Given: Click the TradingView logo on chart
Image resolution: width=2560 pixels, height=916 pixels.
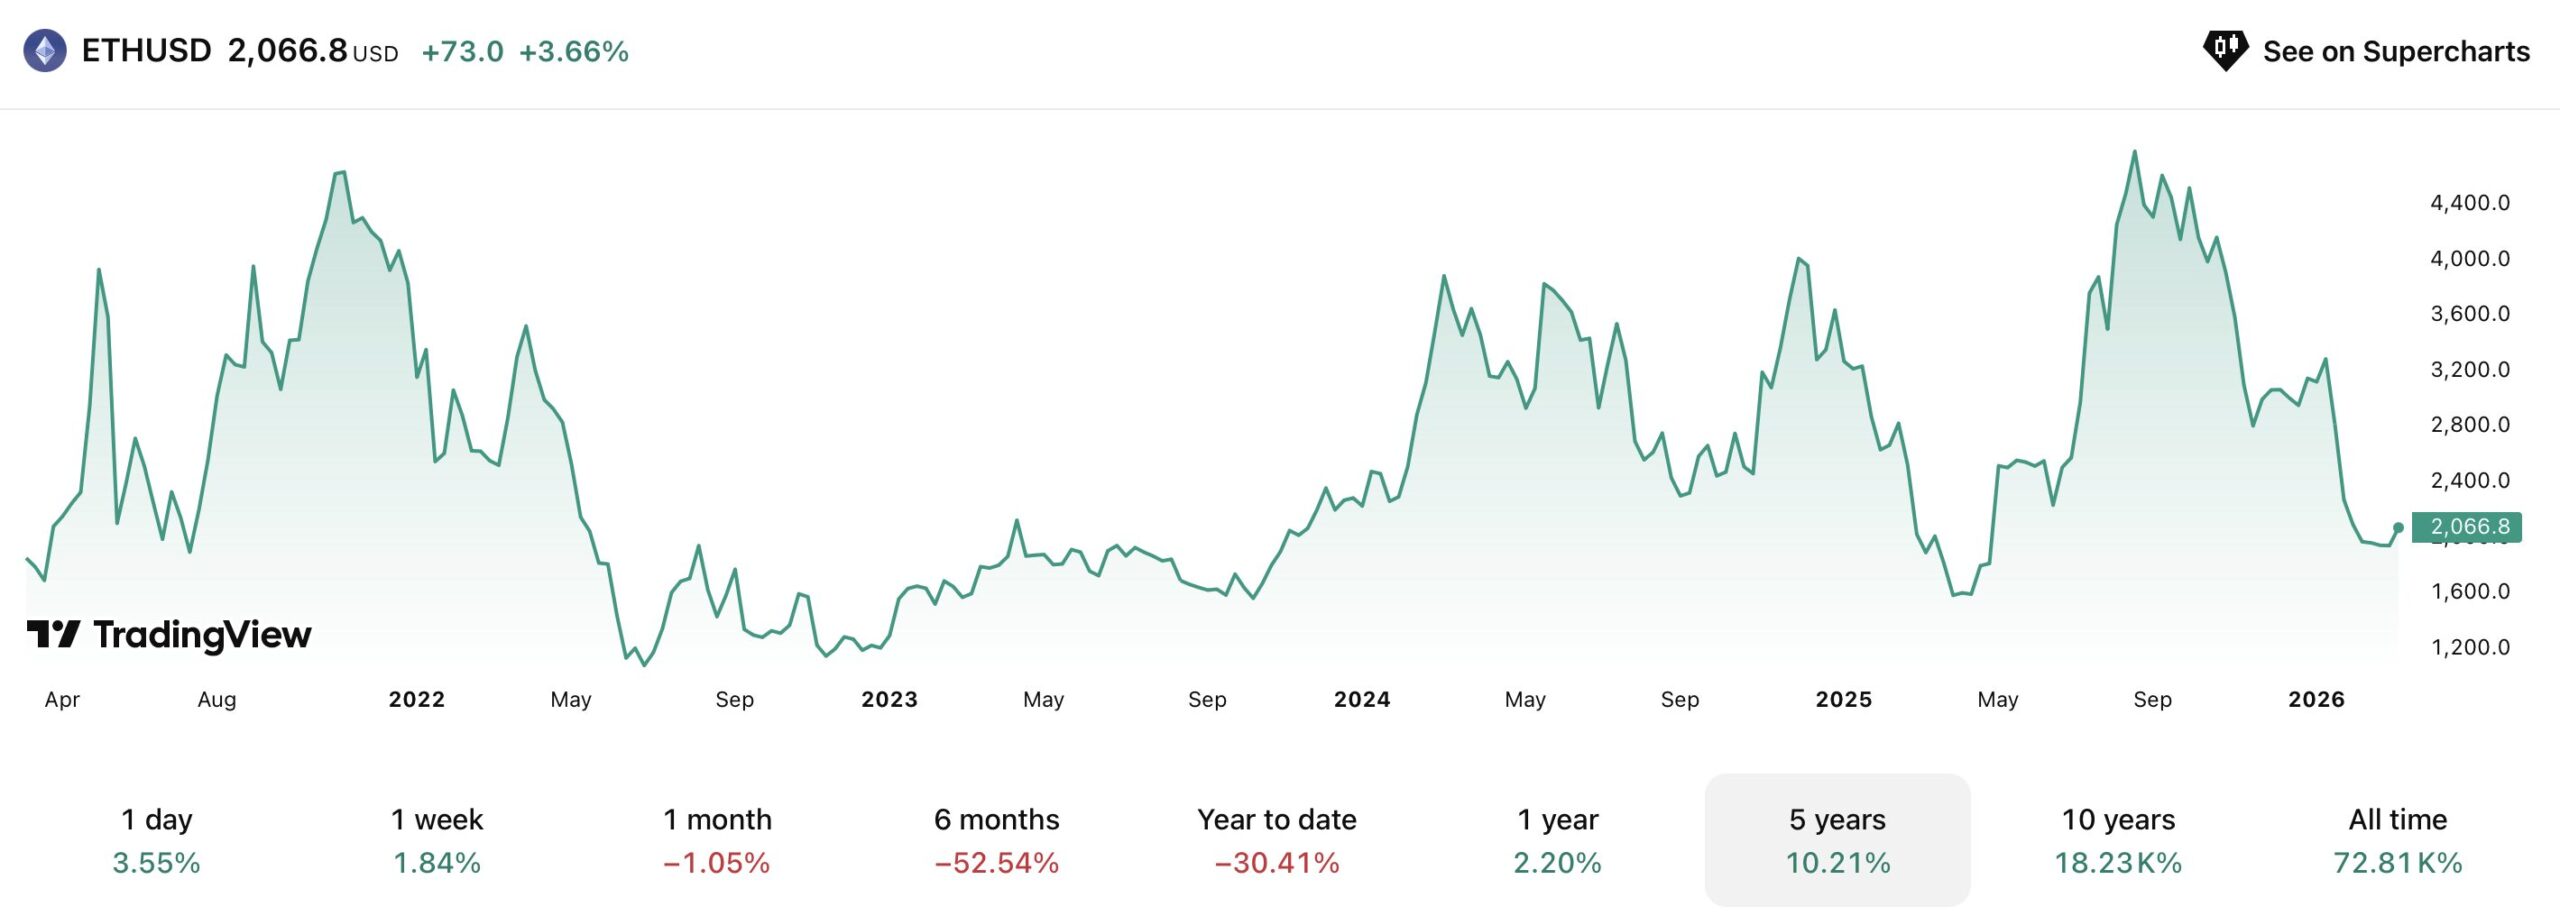Looking at the screenshot, I should pyautogui.click(x=169, y=634).
